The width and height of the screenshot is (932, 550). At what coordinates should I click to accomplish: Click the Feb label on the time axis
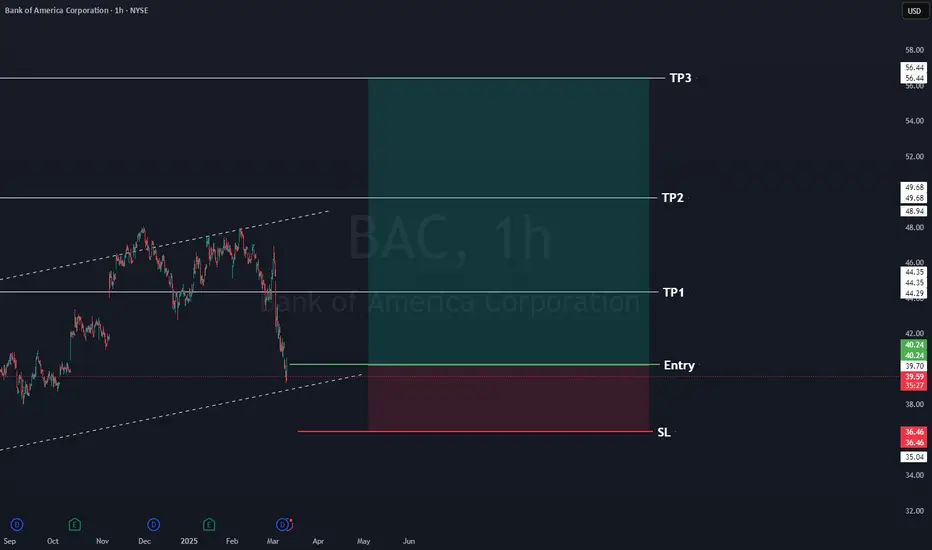pos(232,541)
